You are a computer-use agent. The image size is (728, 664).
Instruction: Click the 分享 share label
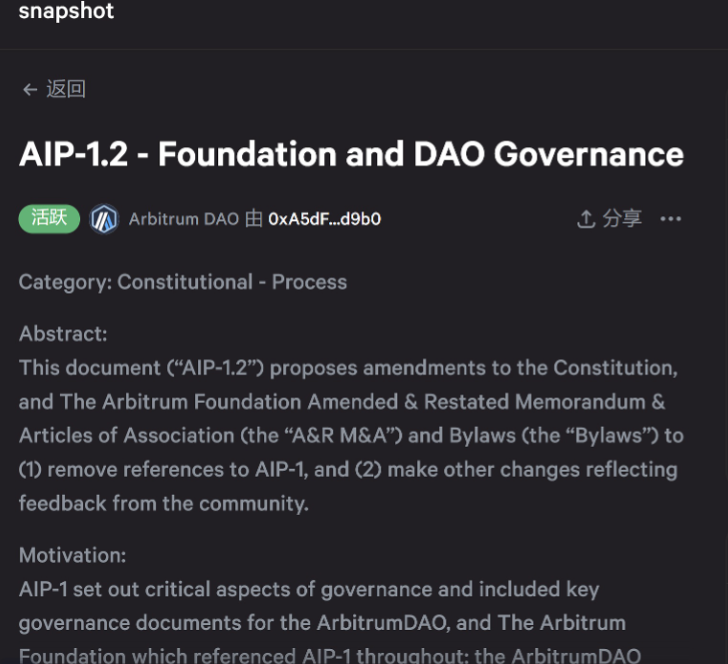622,219
